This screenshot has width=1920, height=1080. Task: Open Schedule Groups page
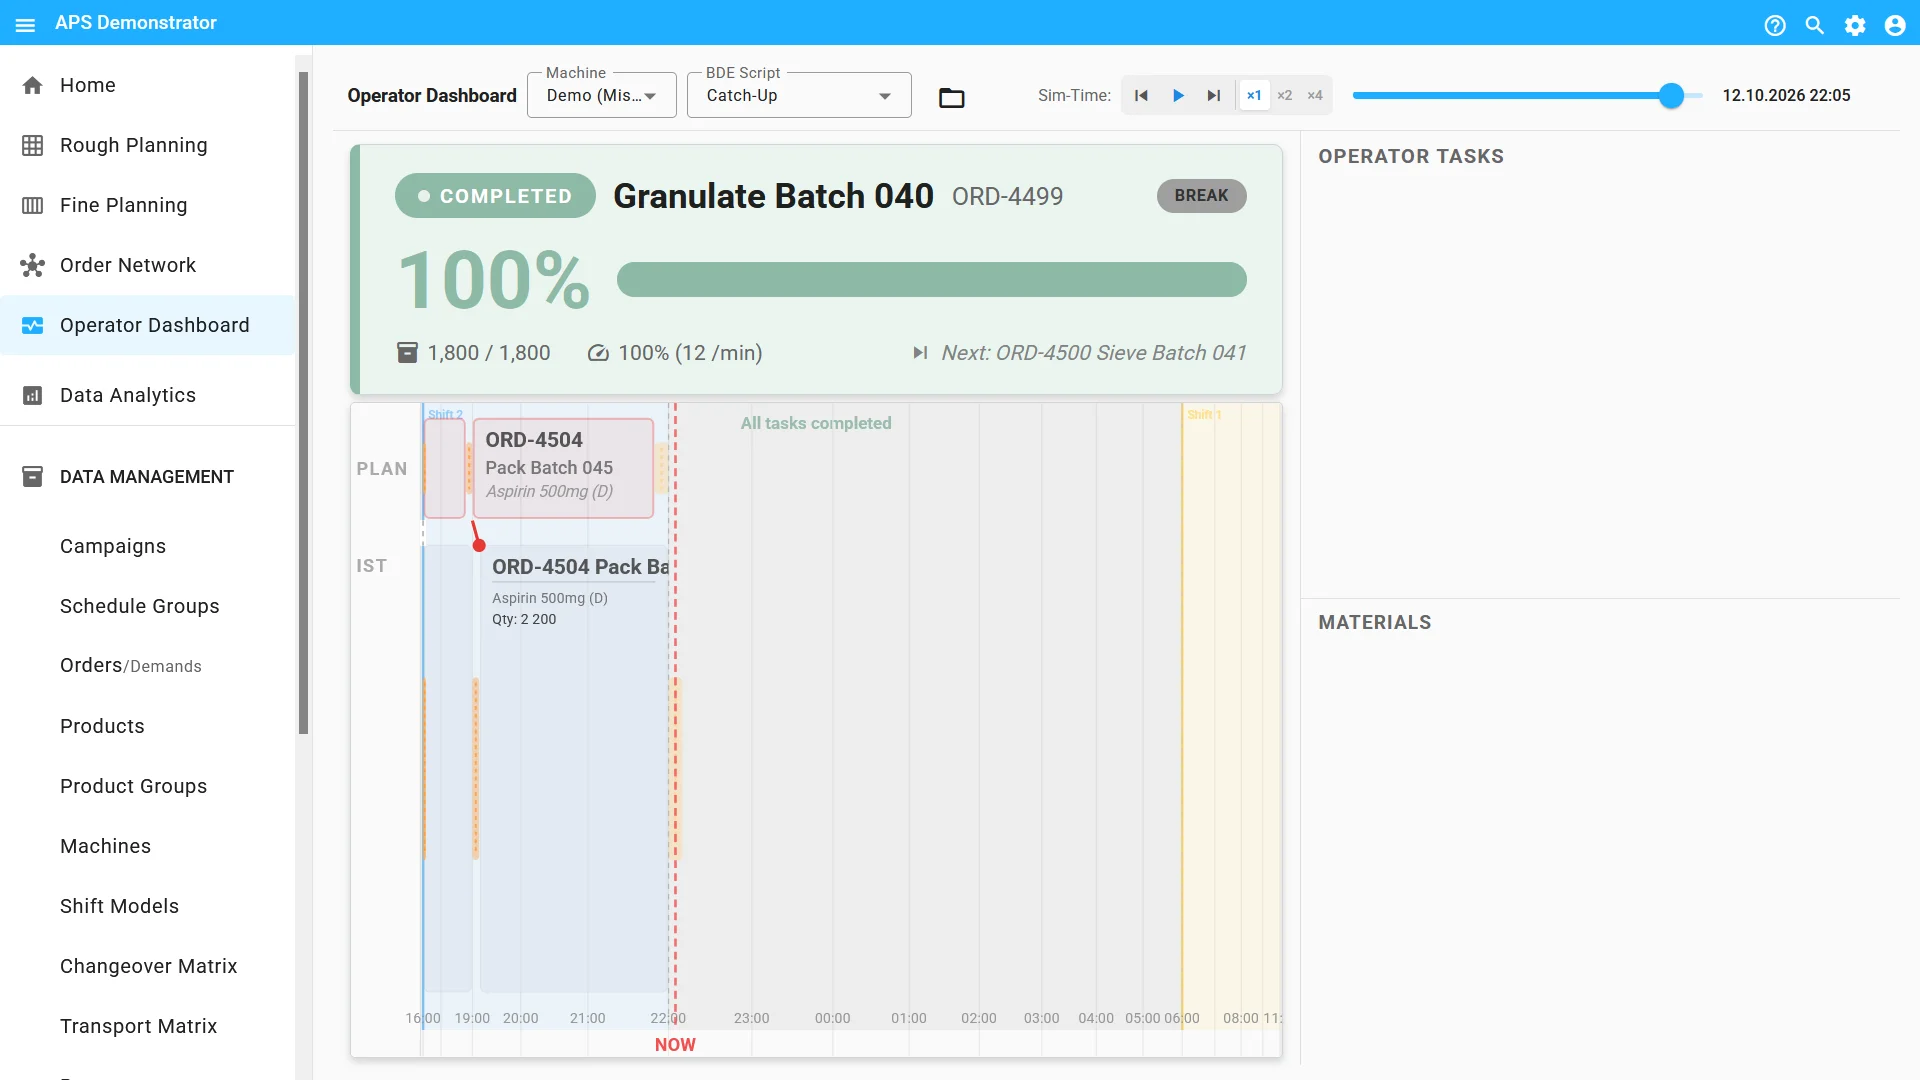148,606
